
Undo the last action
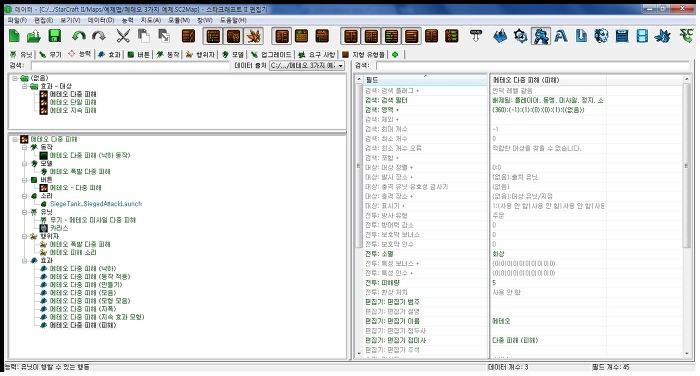79,36
